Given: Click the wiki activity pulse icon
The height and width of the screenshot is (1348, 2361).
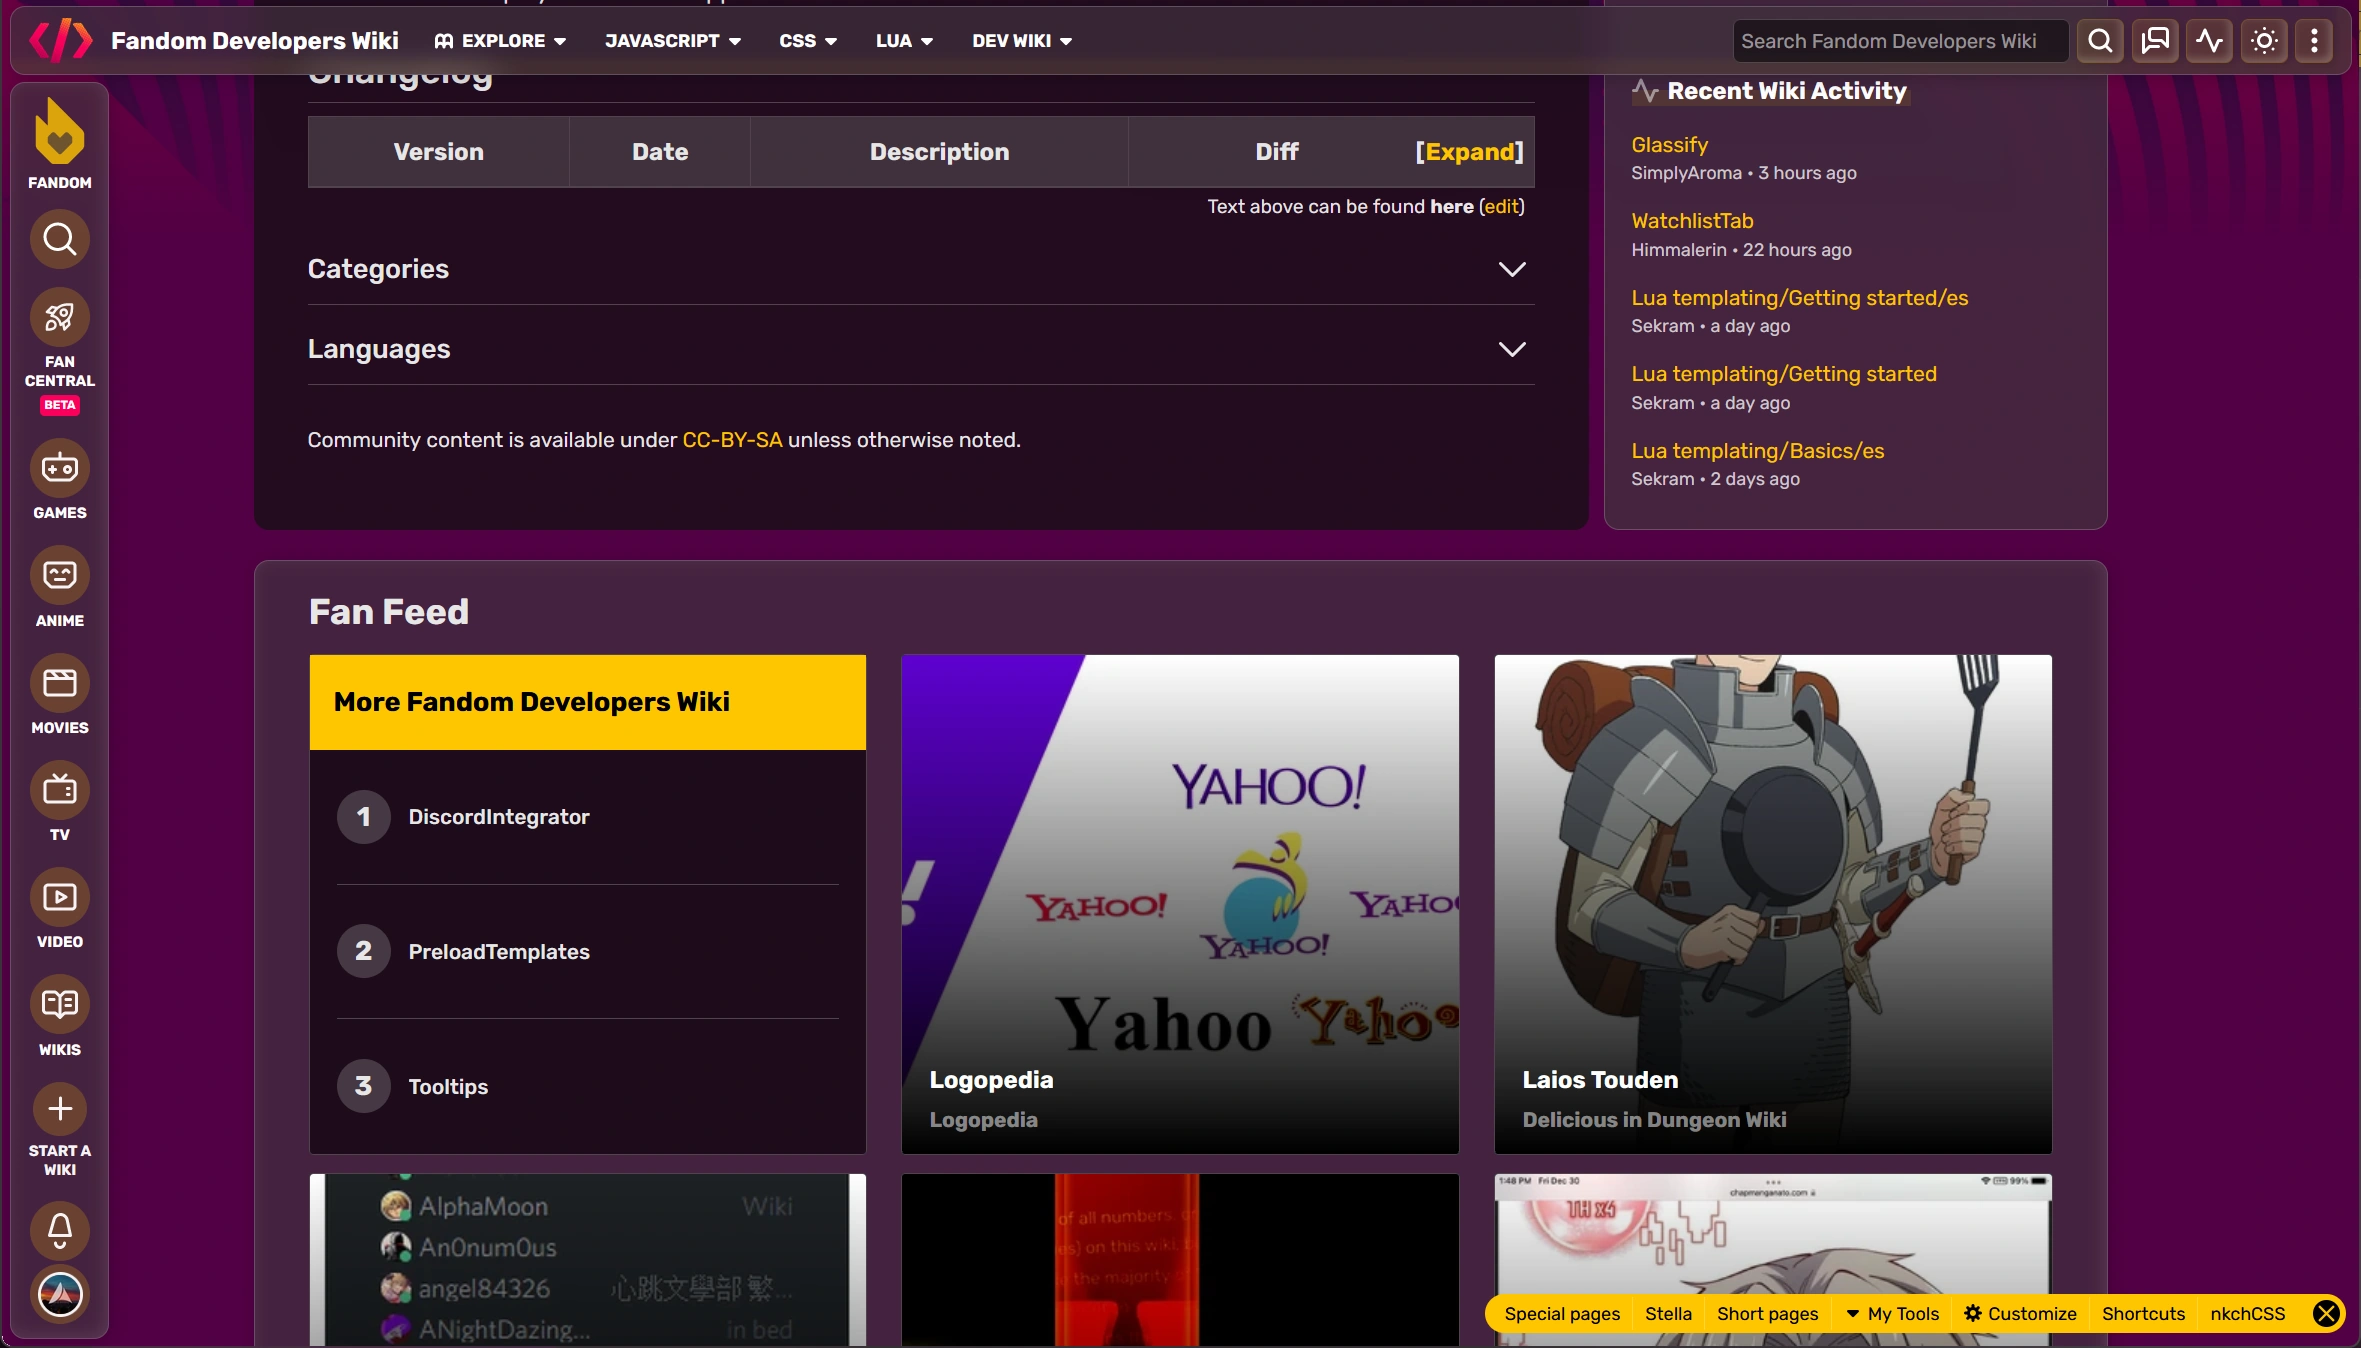Looking at the screenshot, I should point(2209,41).
